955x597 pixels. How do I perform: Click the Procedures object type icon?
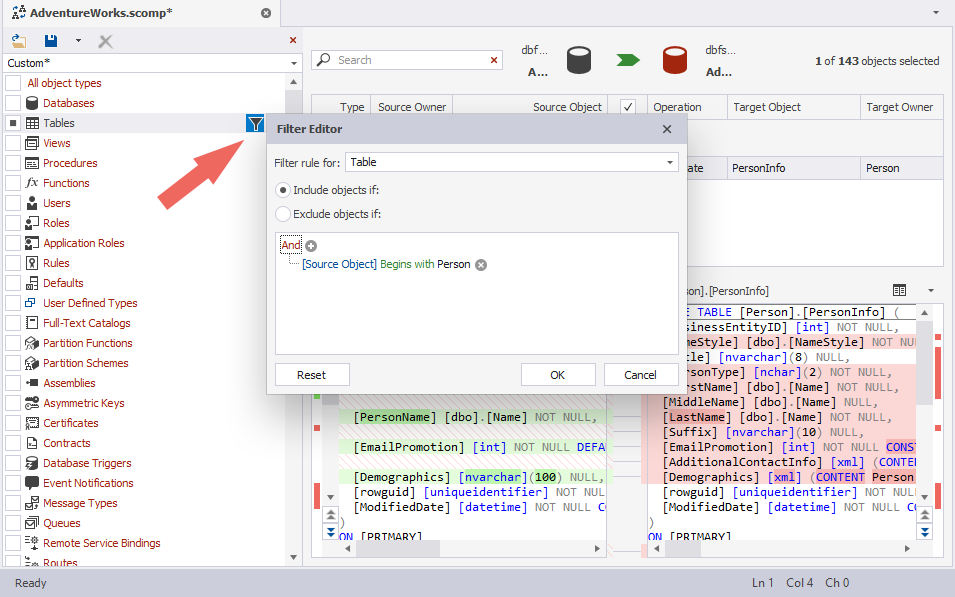(x=32, y=163)
